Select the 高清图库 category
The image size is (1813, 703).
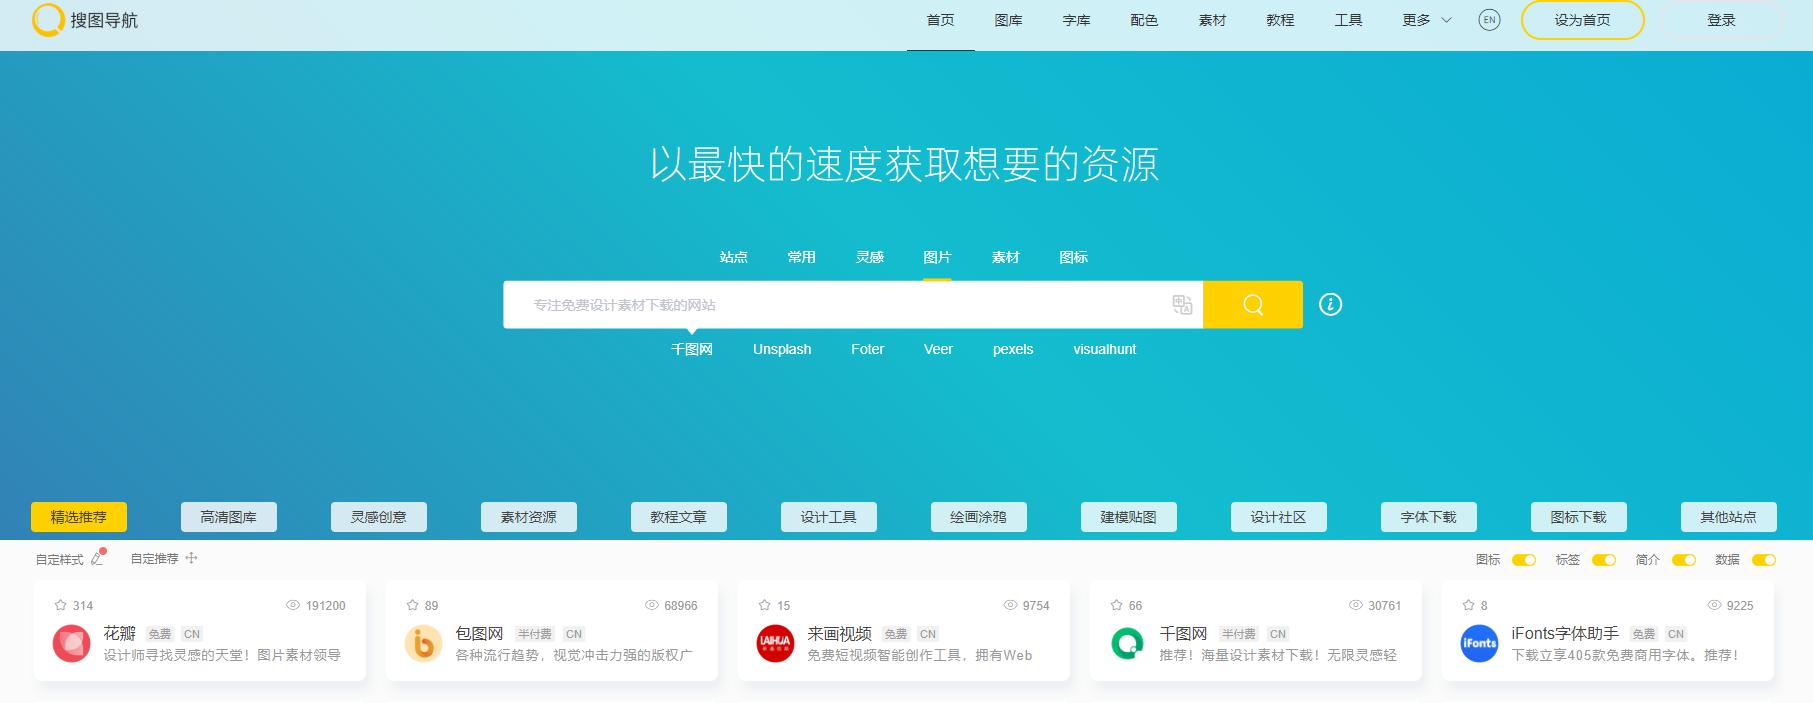[229, 517]
